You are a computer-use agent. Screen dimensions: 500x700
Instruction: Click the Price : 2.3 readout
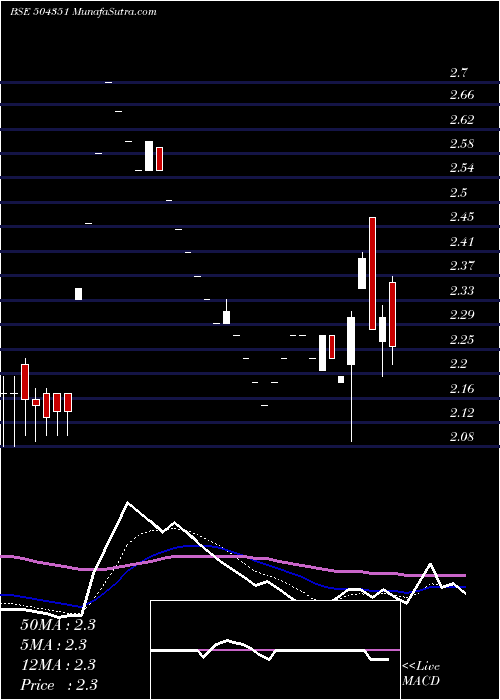(x=59, y=685)
